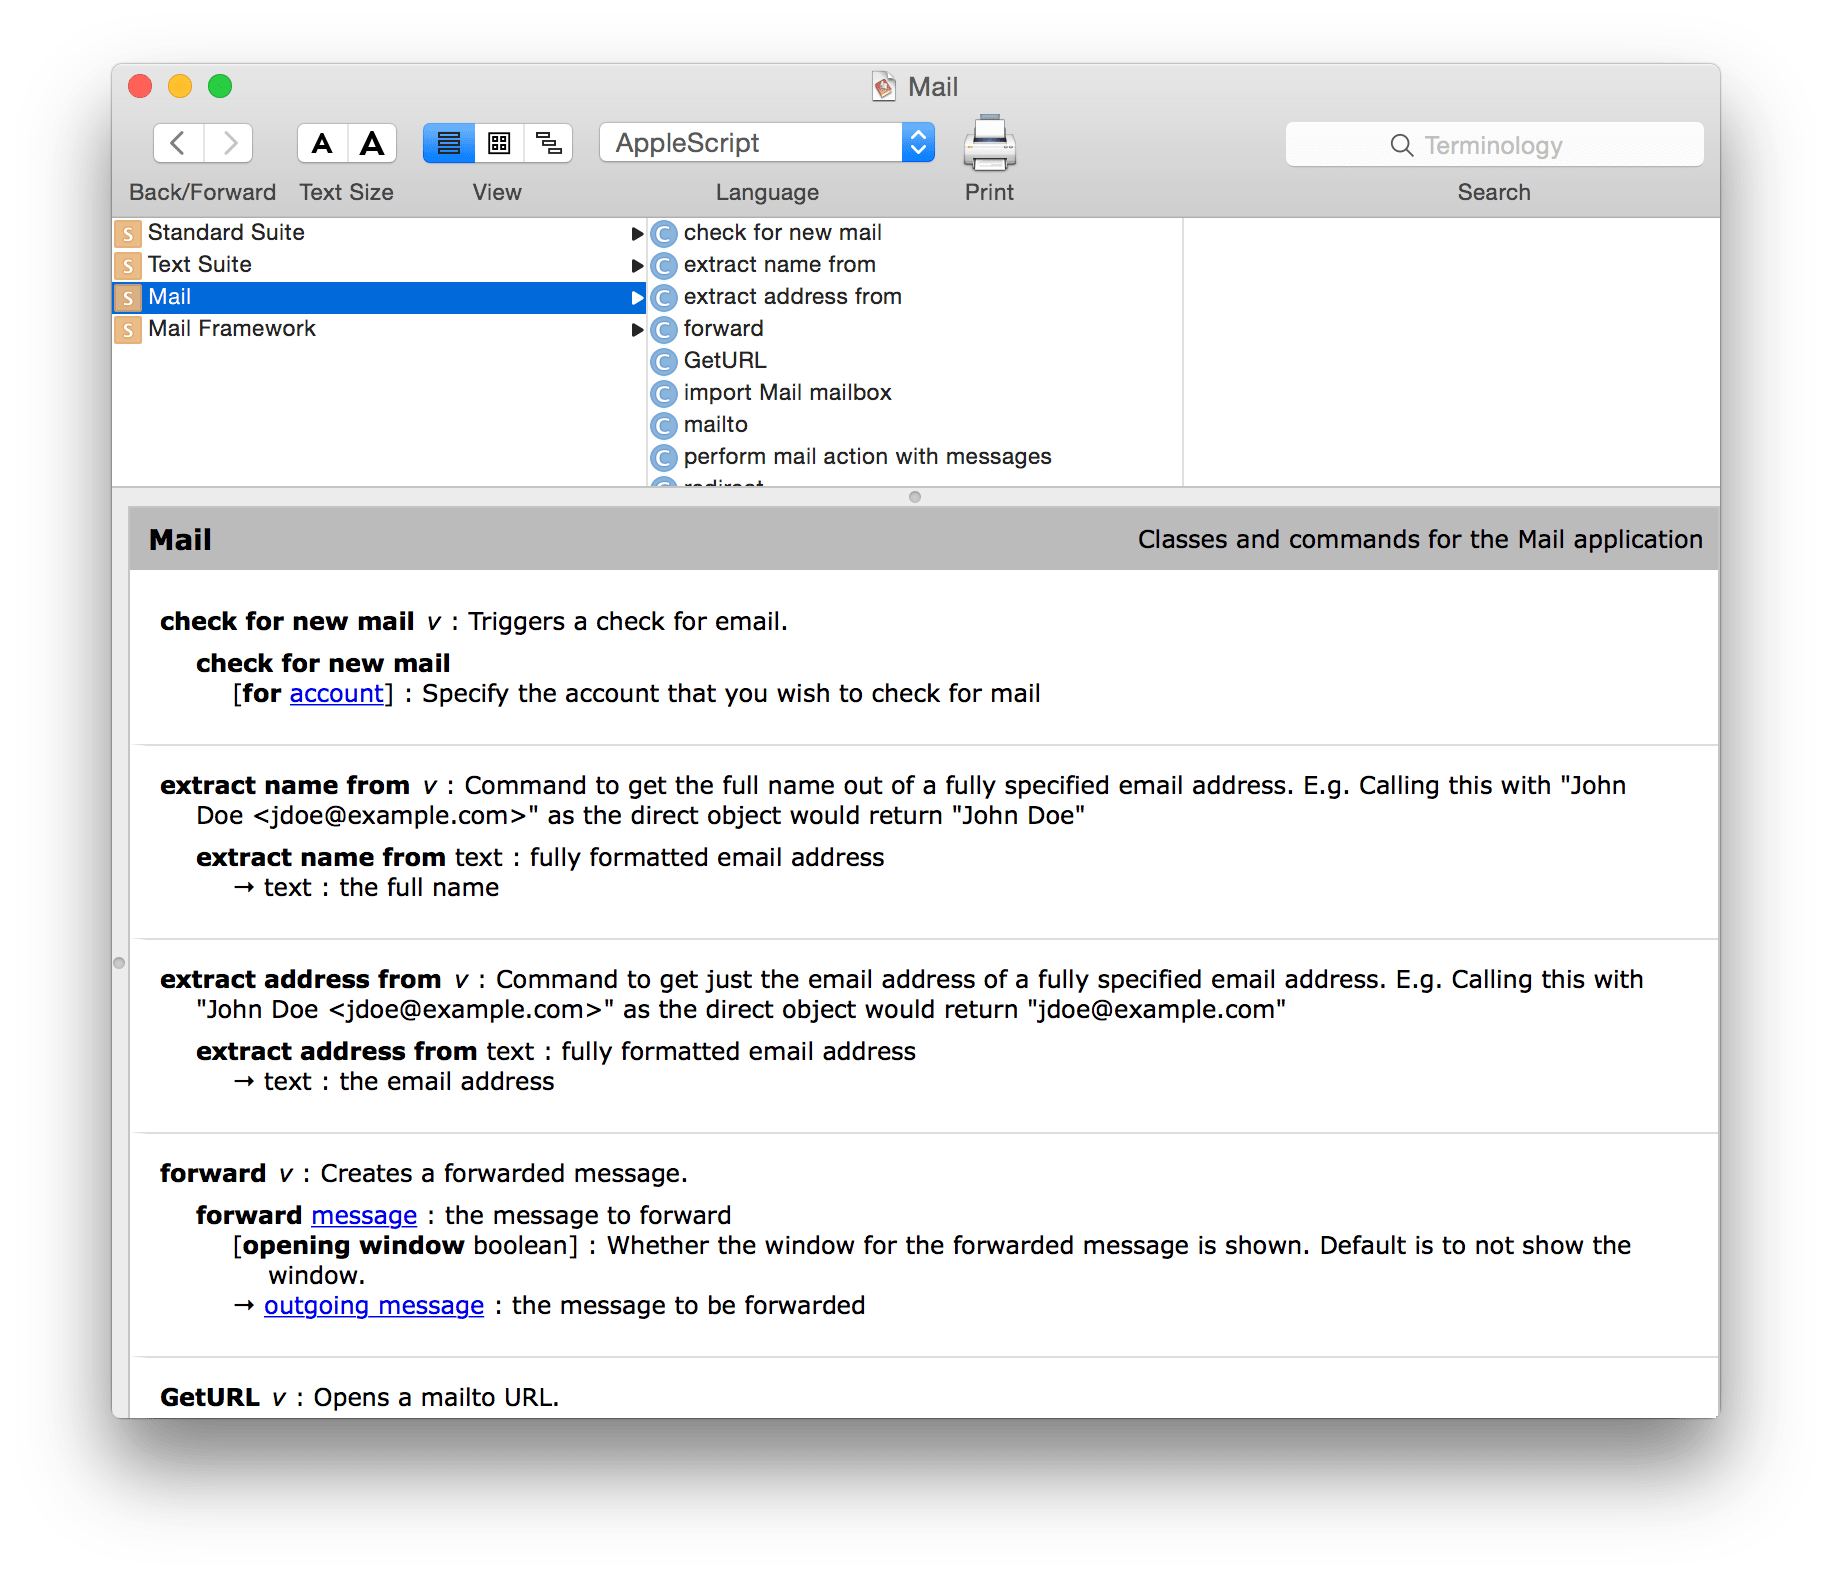Click the Print printer icon
The width and height of the screenshot is (1832, 1578).
tap(989, 142)
